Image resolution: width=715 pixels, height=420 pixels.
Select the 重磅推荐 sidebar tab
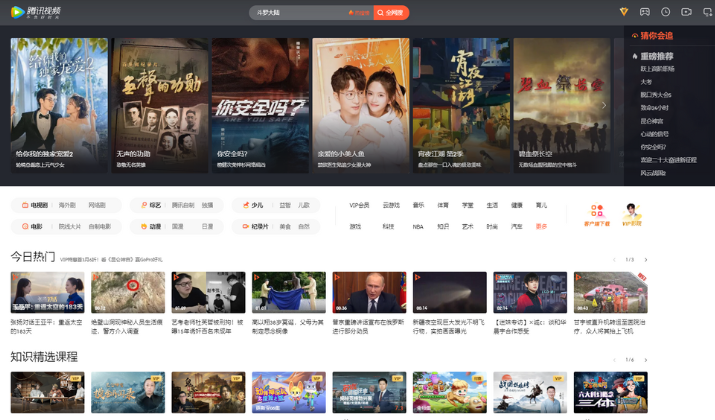(653, 56)
